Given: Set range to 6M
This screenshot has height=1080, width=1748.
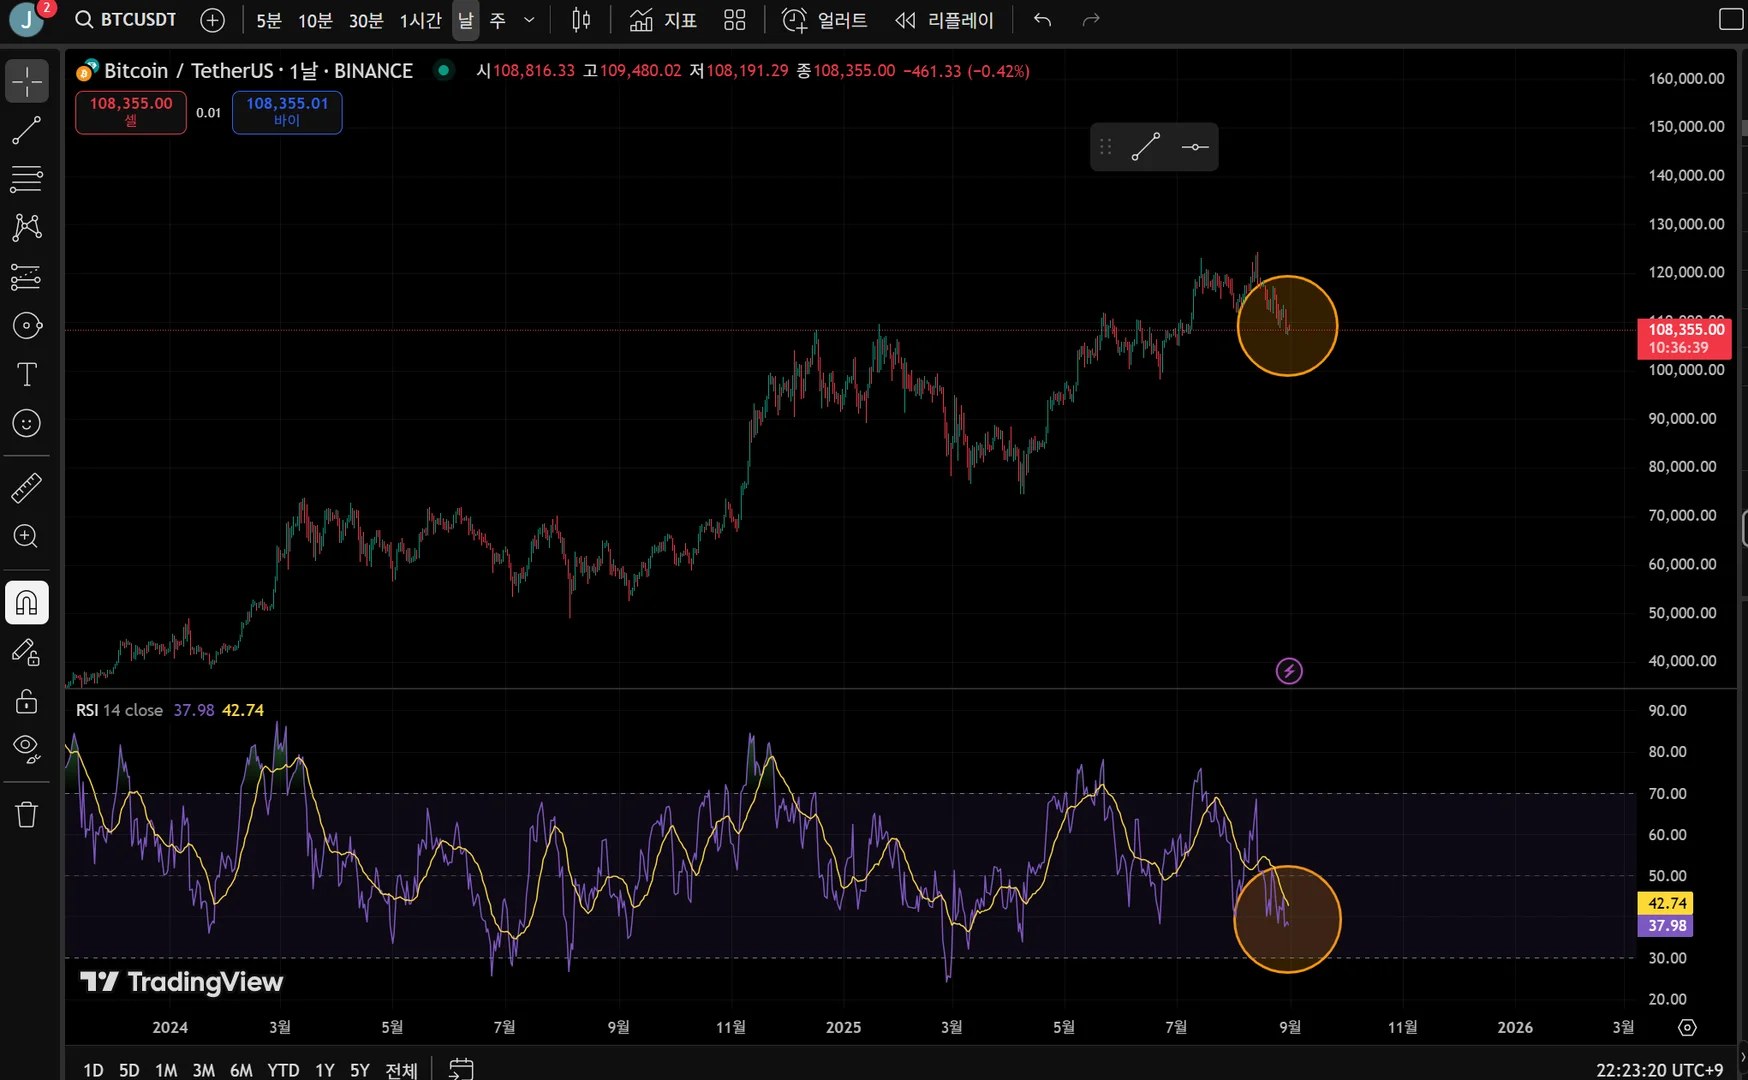Looking at the screenshot, I should point(241,1070).
